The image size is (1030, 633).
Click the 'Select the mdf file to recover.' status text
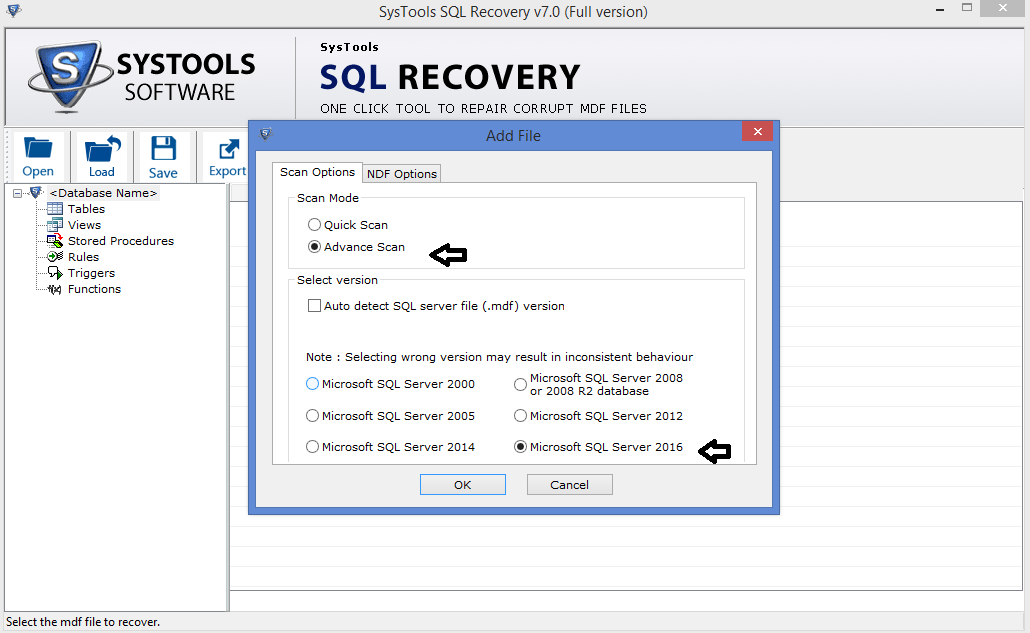pos(83,622)
